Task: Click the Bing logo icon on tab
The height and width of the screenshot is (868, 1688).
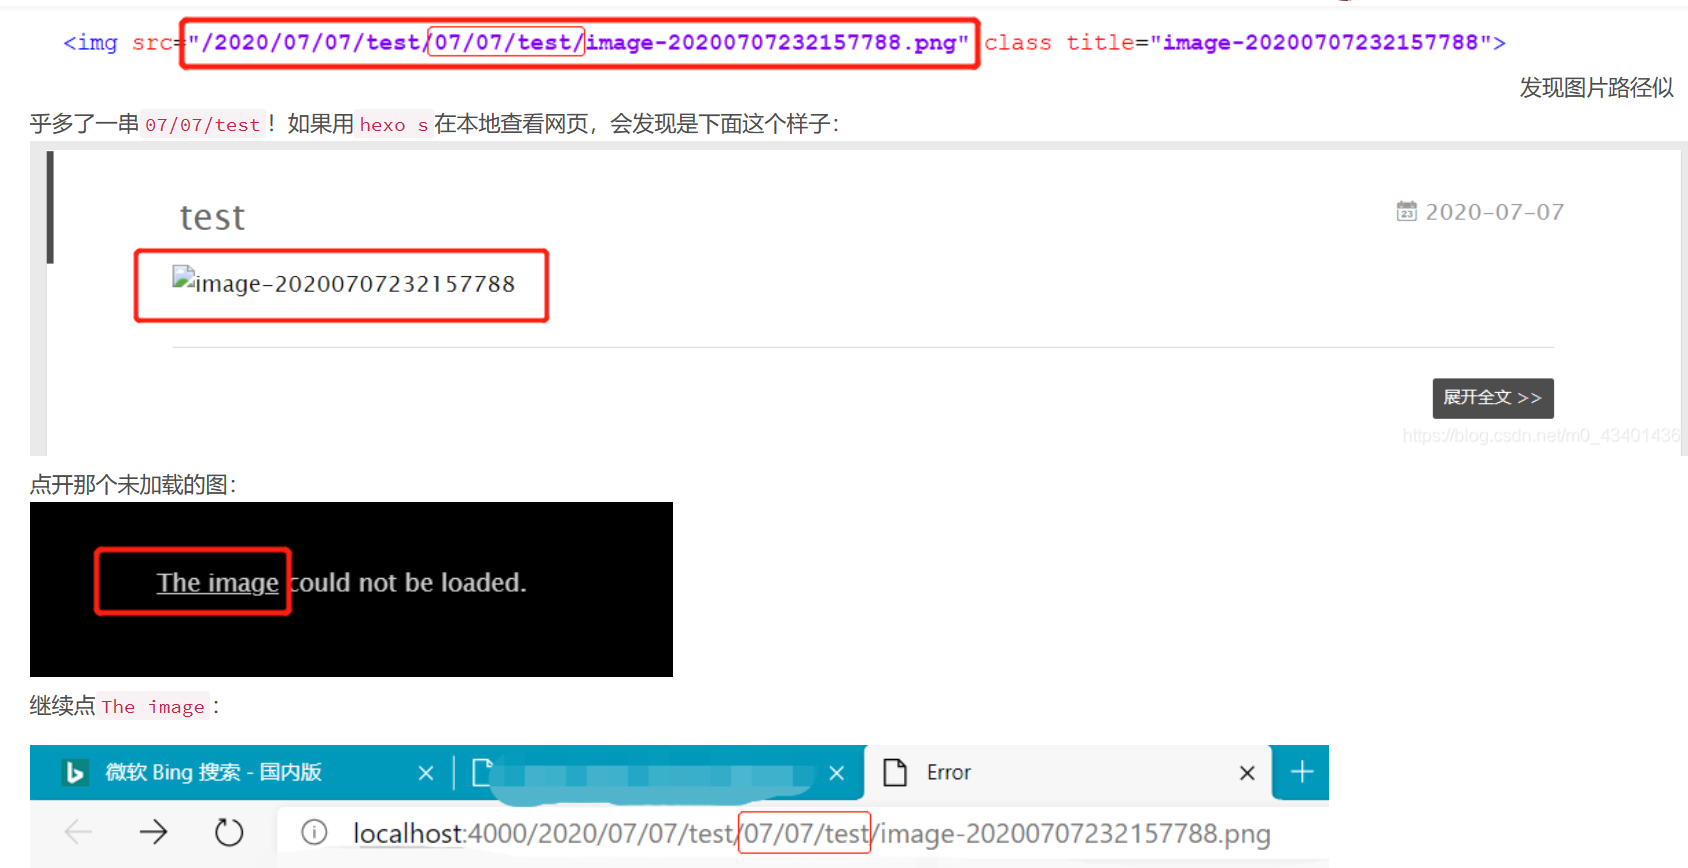Action: click(x=75, y=773)
